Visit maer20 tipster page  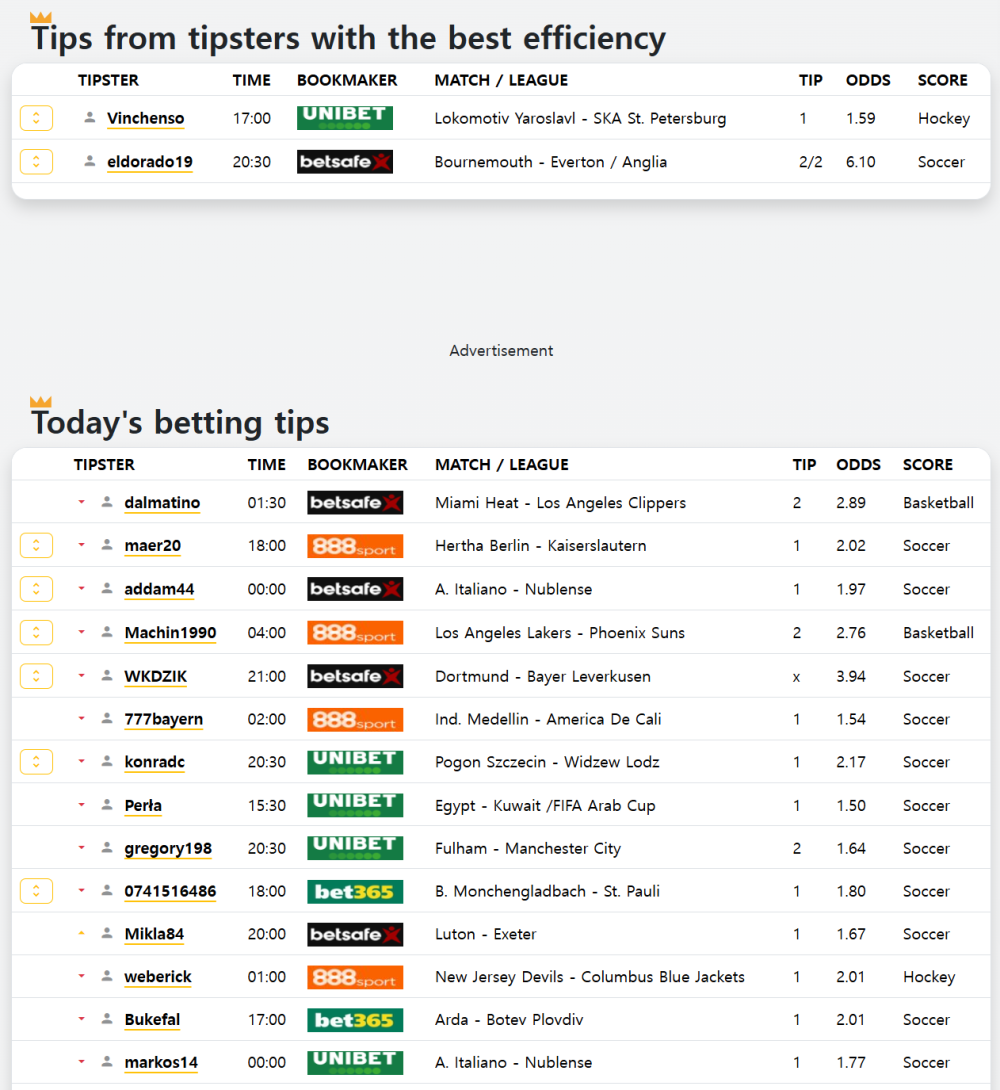[x=152, y=546]
